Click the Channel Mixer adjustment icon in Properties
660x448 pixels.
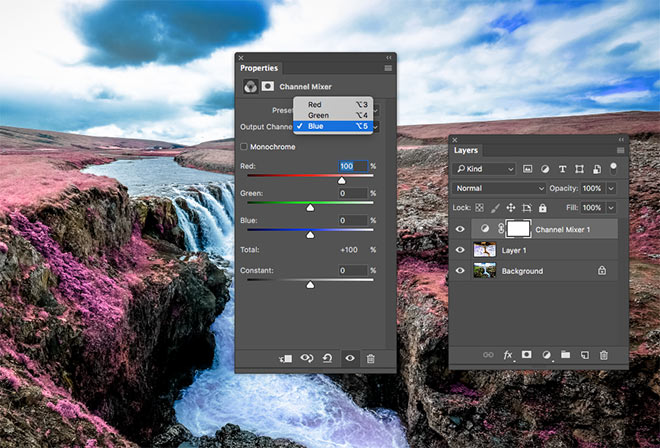point(250,86)
